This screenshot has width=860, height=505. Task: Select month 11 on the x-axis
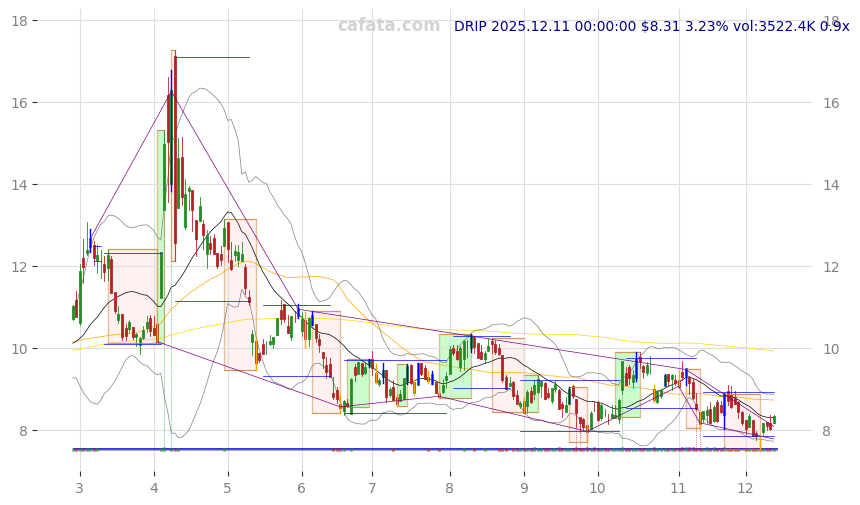678,487
